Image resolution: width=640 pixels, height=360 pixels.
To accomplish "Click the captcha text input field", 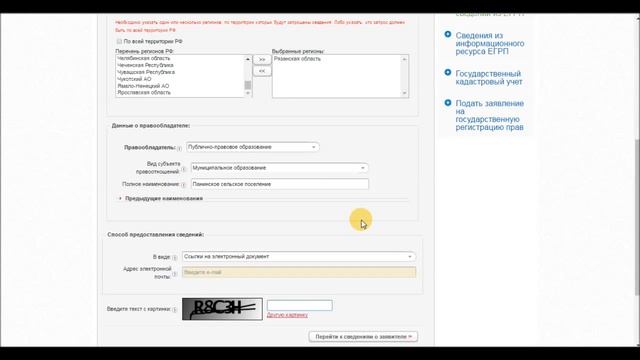I will (300, 305).
